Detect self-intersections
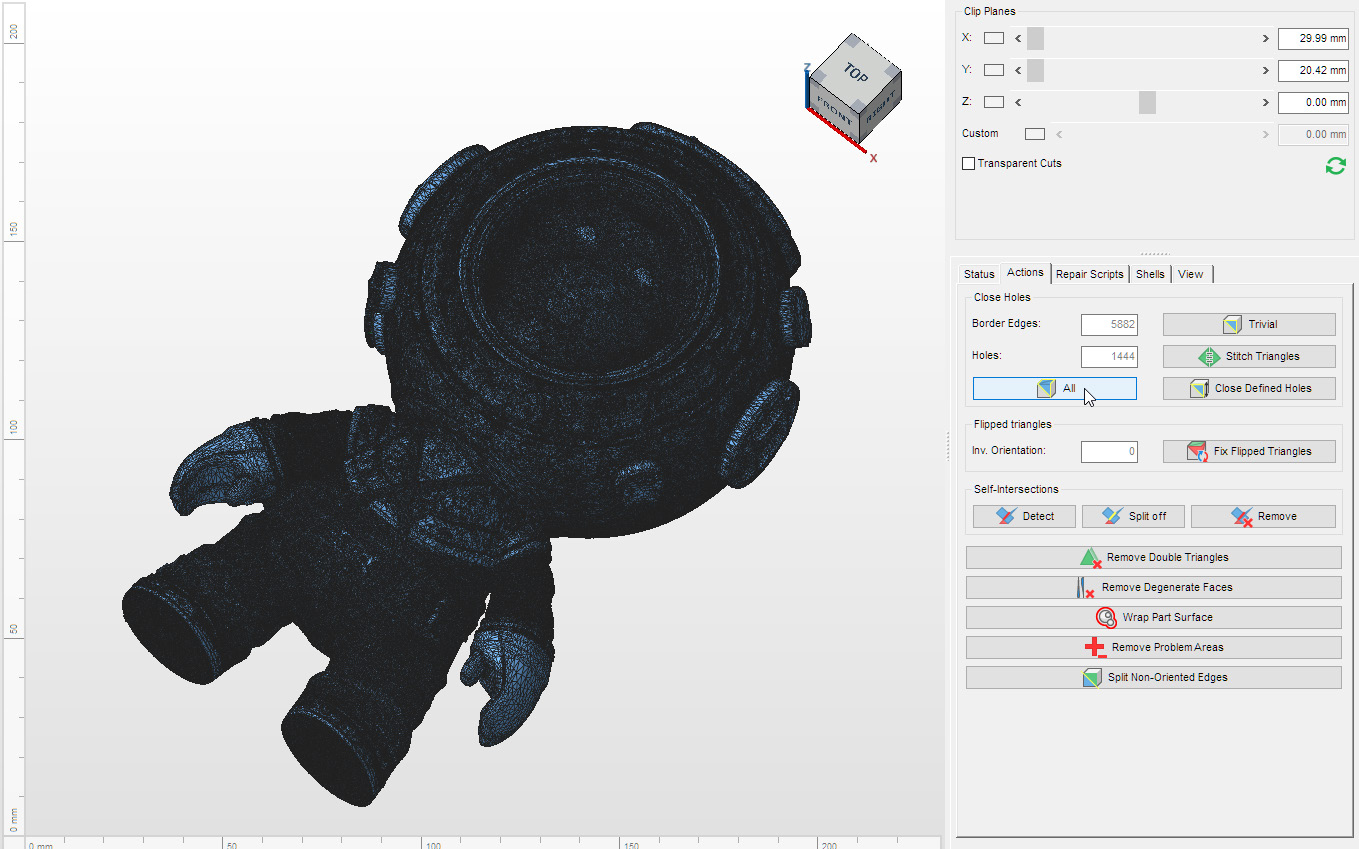This screenshot has width=1359, height=849. 1025,516
